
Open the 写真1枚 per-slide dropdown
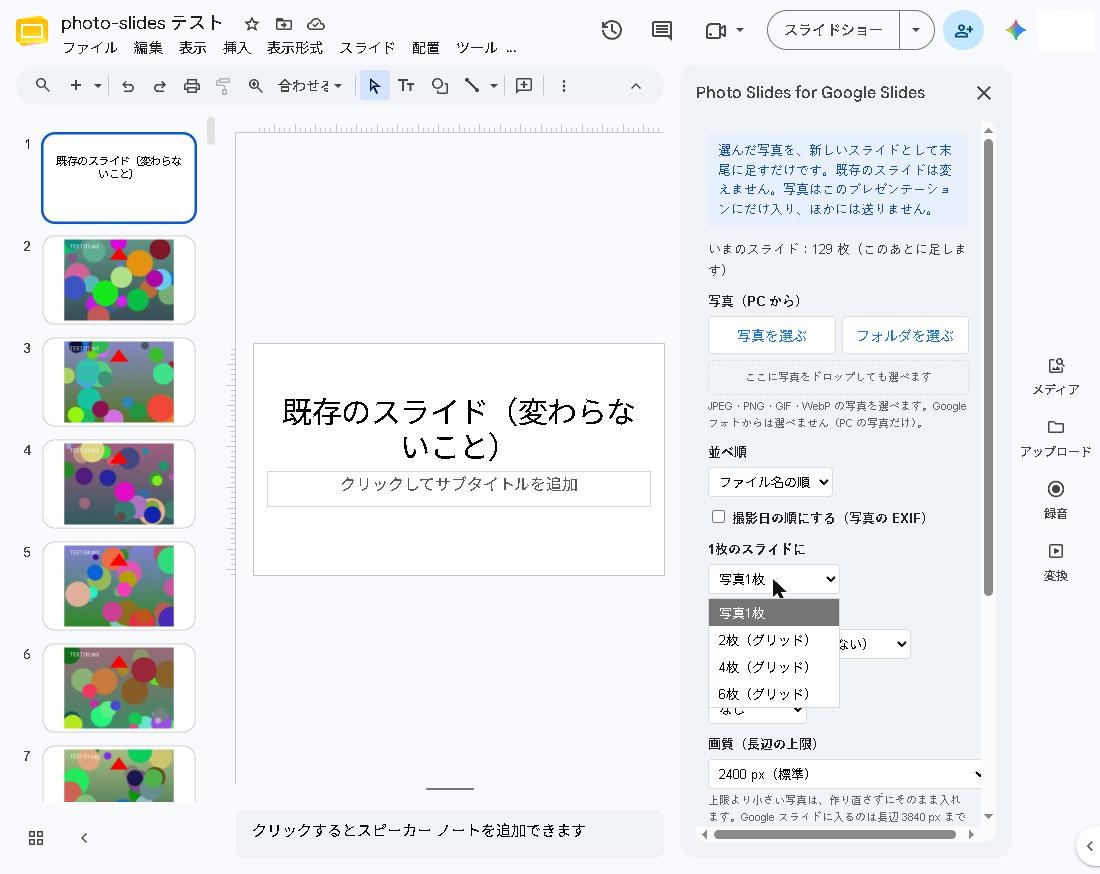pos(773,579)
